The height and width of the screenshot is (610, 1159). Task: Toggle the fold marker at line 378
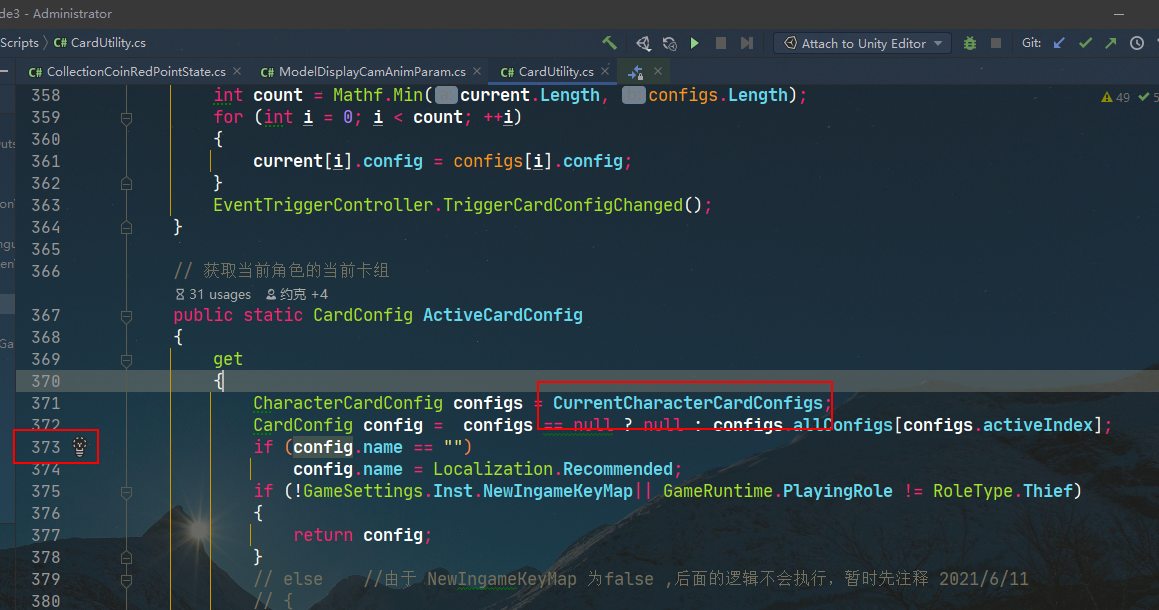126,558
